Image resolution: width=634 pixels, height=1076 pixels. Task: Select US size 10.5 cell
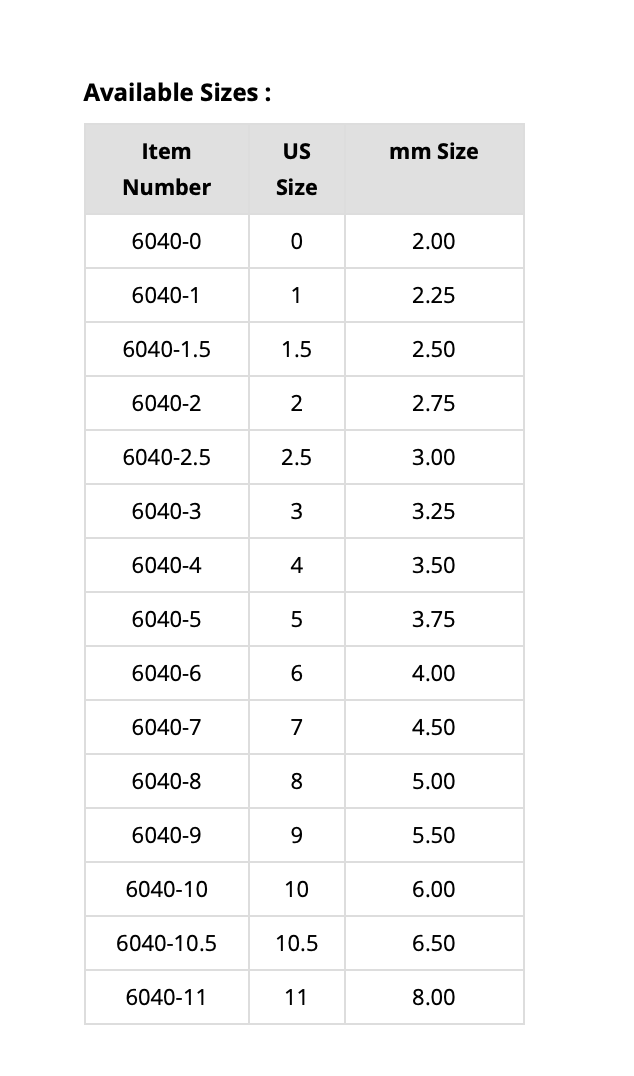(x=296, y=943)
